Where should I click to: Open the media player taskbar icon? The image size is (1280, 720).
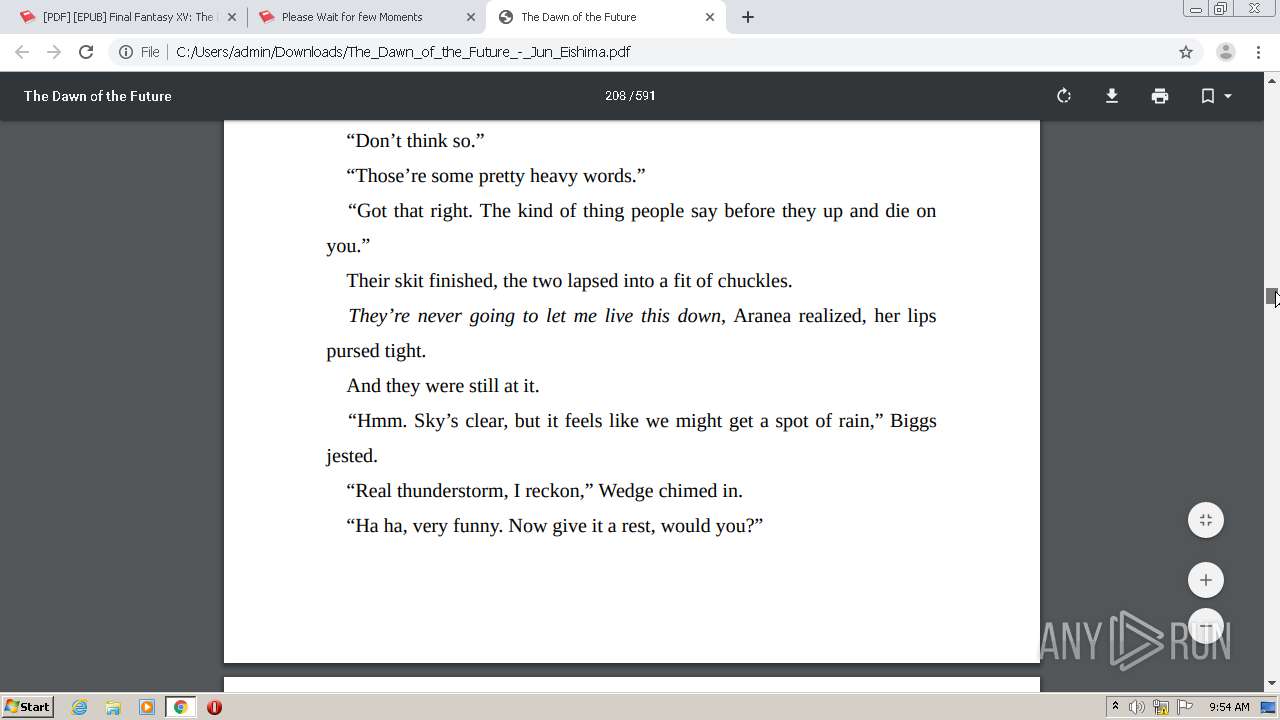[x=147, y=707]
